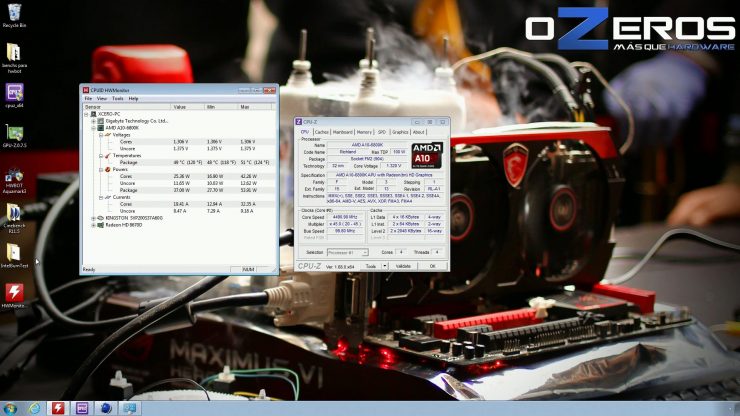Open the Tools dropdown arrow in CPU-Z
This screenshot has width=740, height=416.
pos(385,266)
